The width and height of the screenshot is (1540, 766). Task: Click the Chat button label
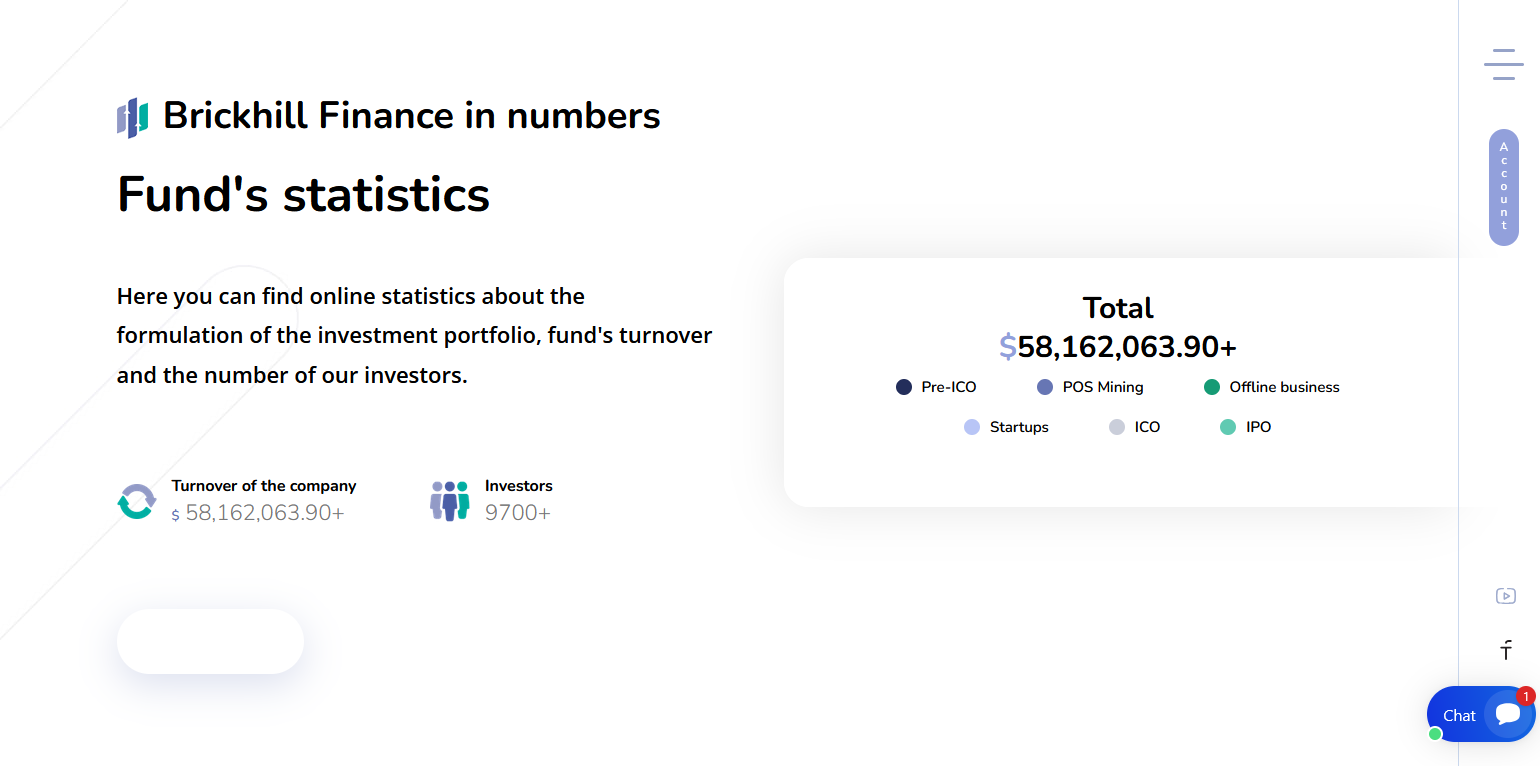click(1459, 716)
